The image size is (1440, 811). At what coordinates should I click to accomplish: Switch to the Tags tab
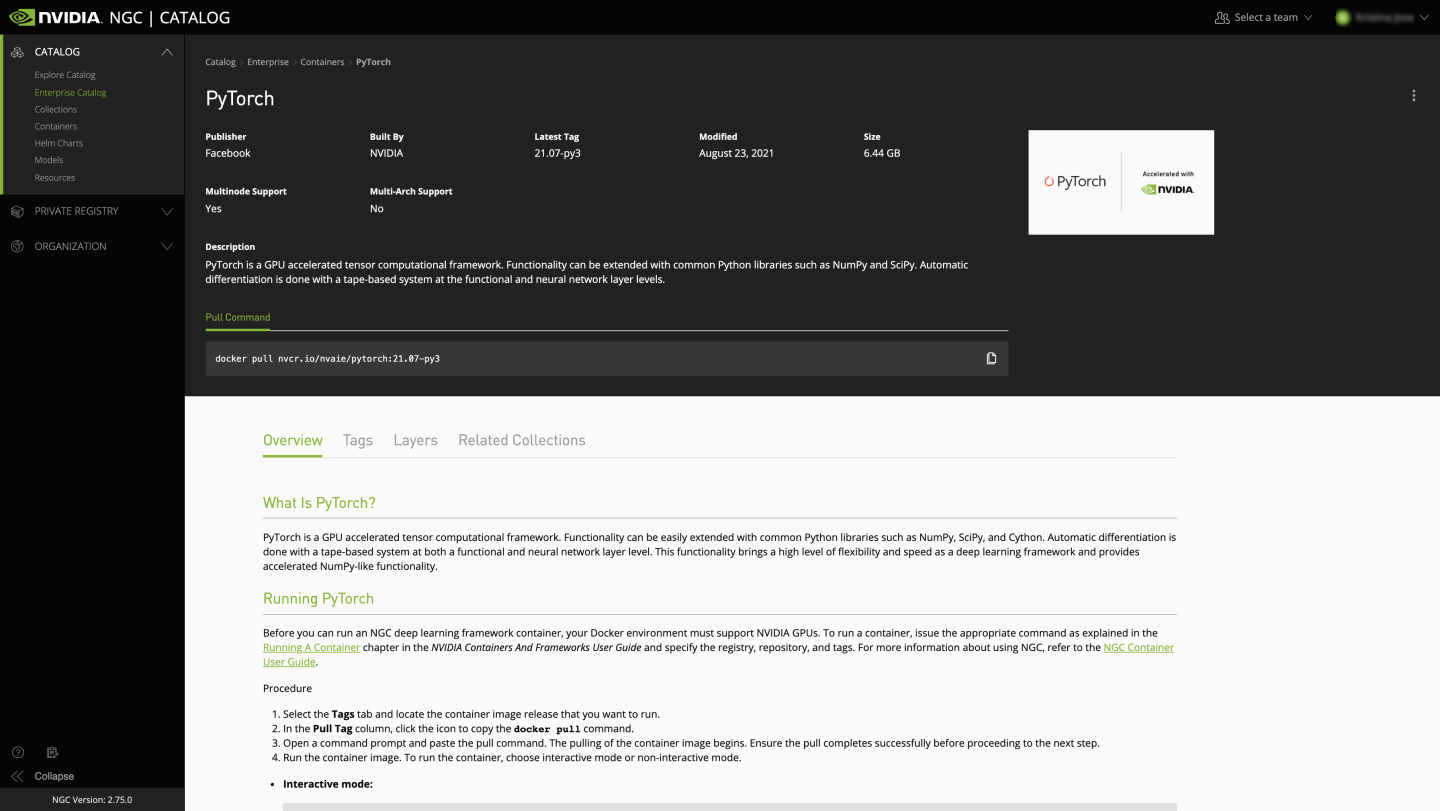tap(357, 440)
